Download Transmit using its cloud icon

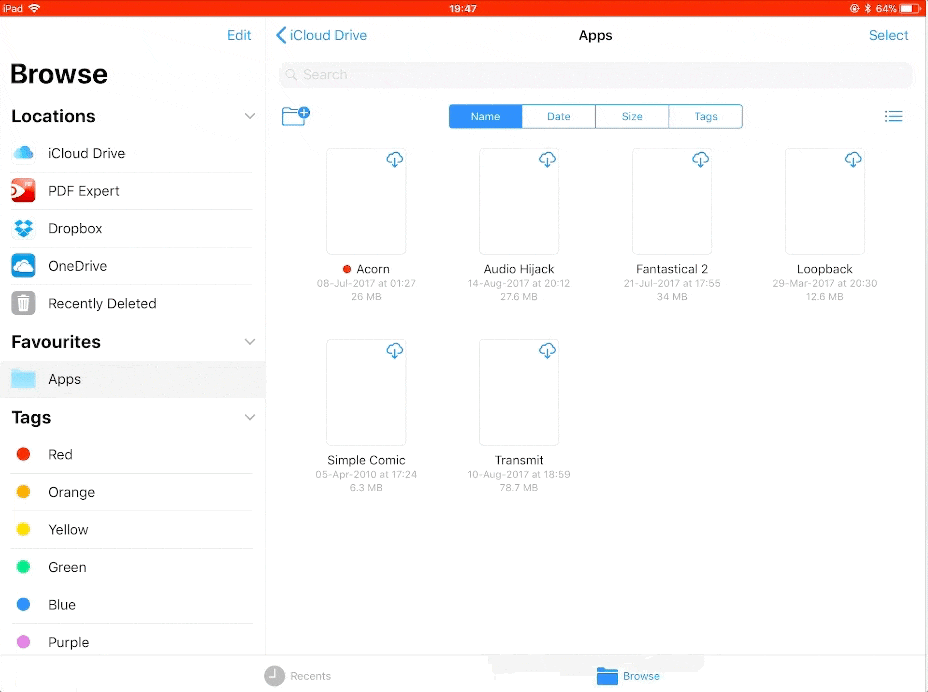click(547, 350)
